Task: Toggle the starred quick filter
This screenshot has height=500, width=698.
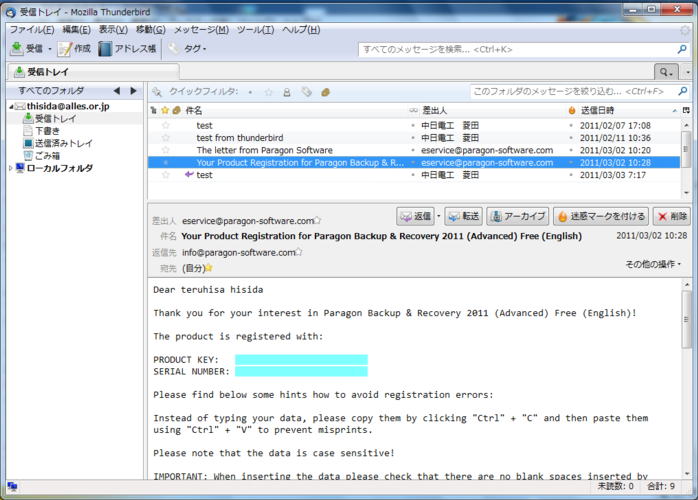Action: [x=268, y=92]
